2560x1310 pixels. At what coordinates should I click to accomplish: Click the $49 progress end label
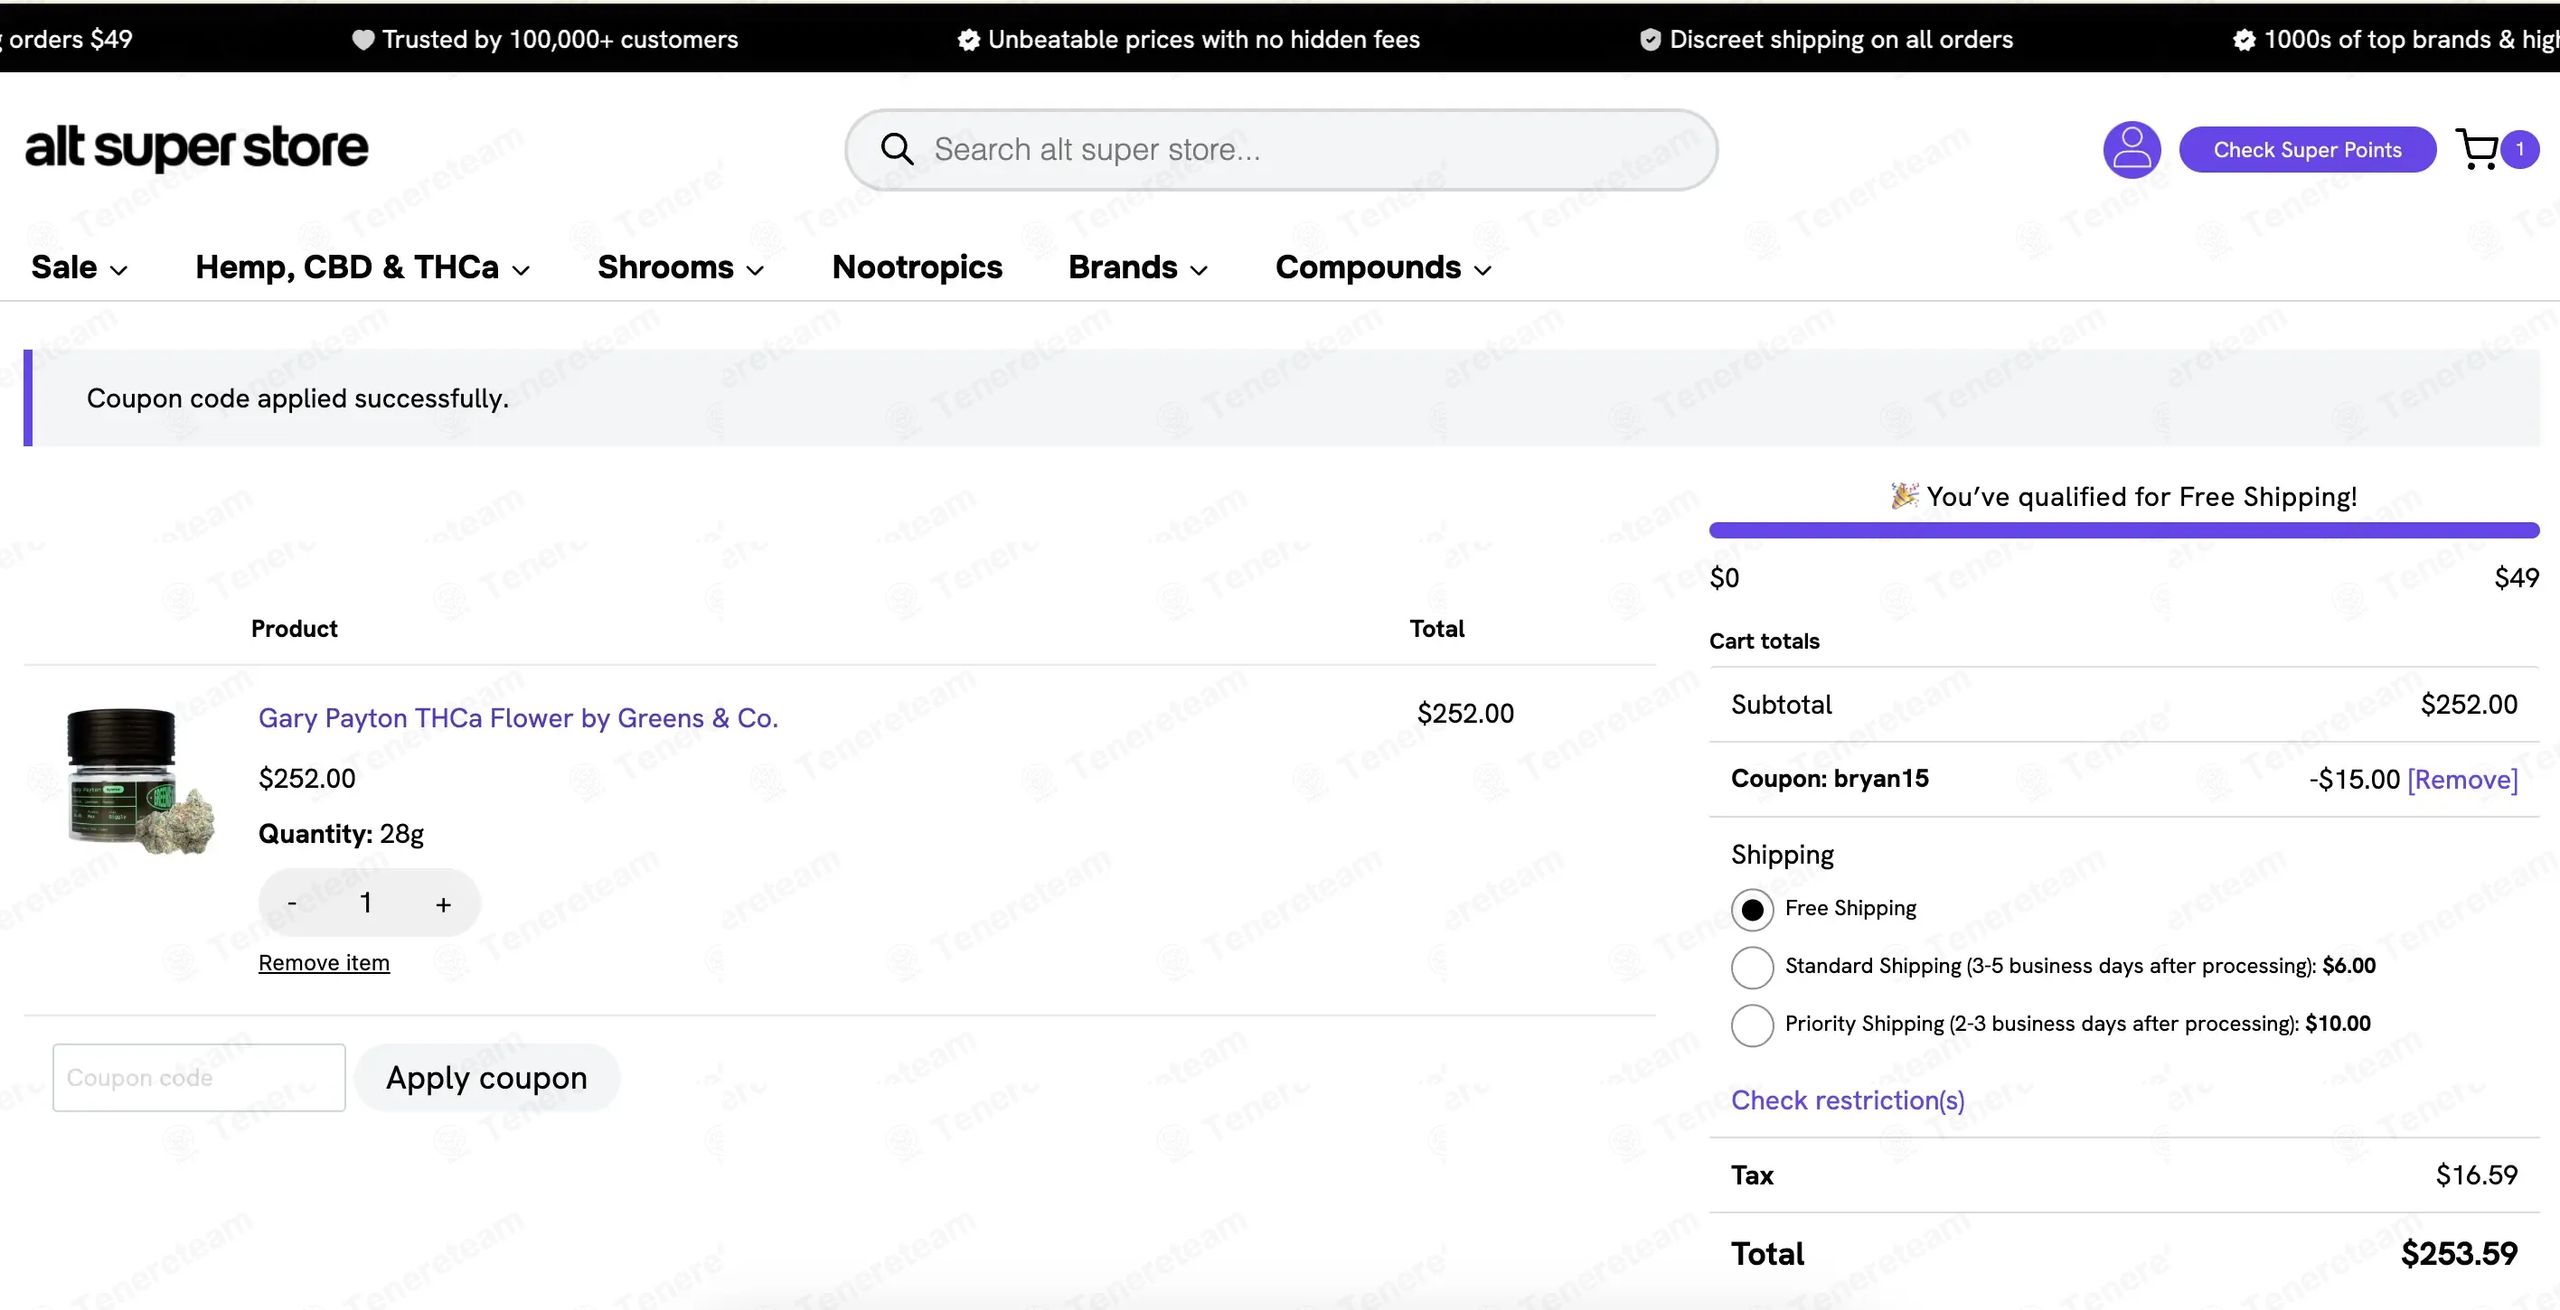2516,578
